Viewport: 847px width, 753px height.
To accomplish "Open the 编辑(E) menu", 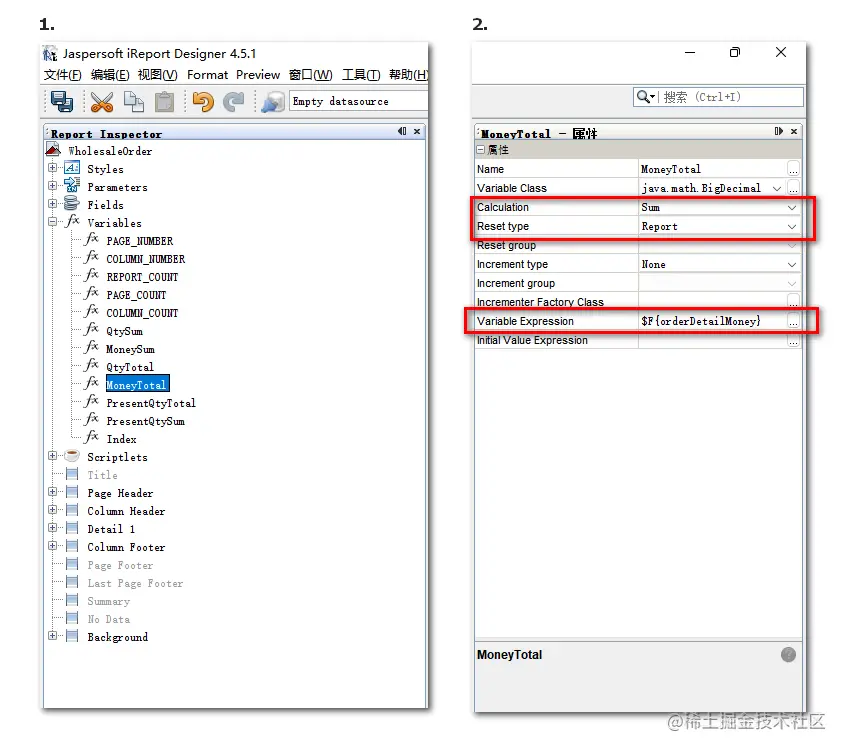I will (x=110, y=75).
